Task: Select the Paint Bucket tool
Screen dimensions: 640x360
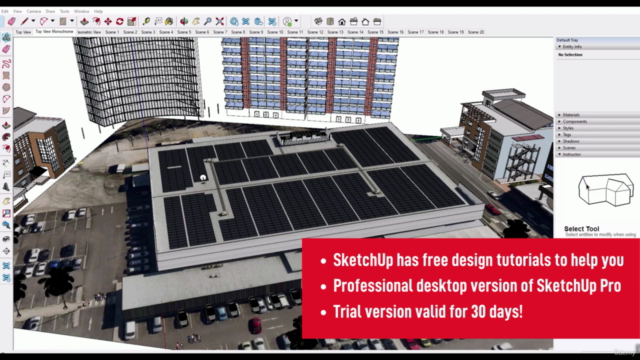Action: pos(169,21)
